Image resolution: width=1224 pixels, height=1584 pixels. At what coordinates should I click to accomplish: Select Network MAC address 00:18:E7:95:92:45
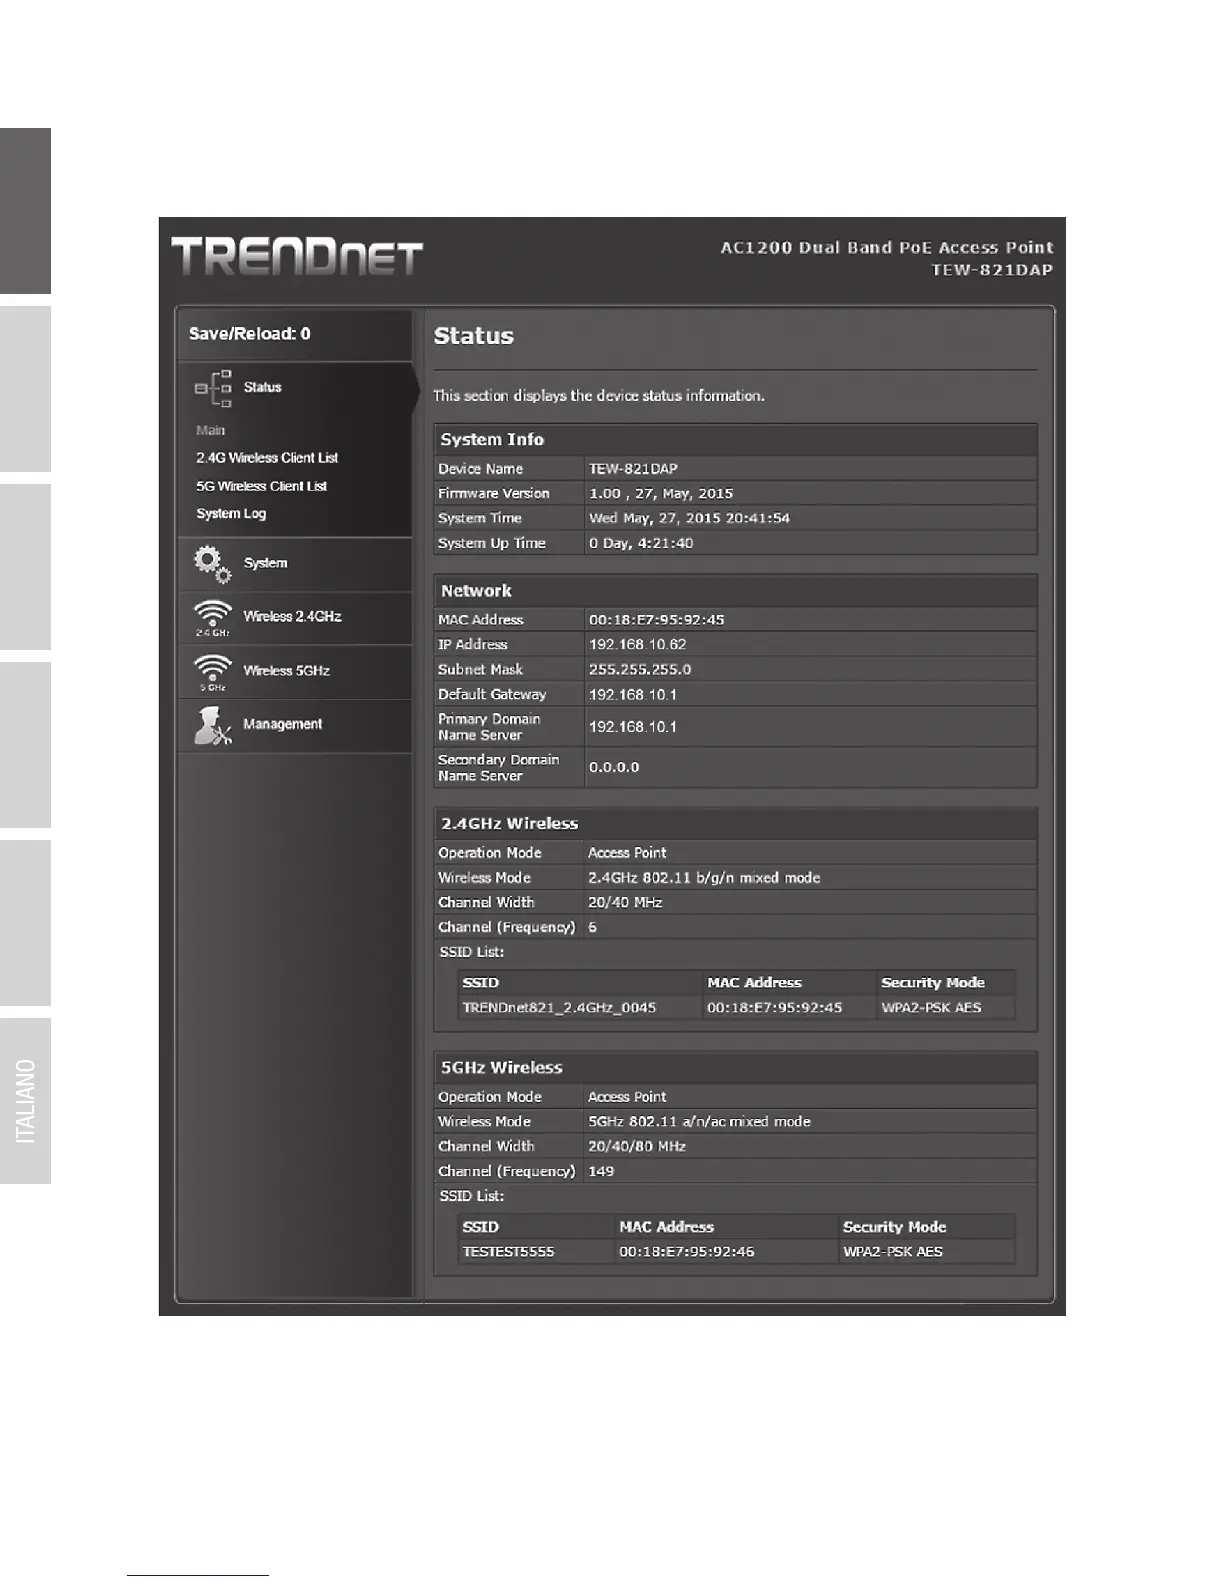click(x=656, y=620)
